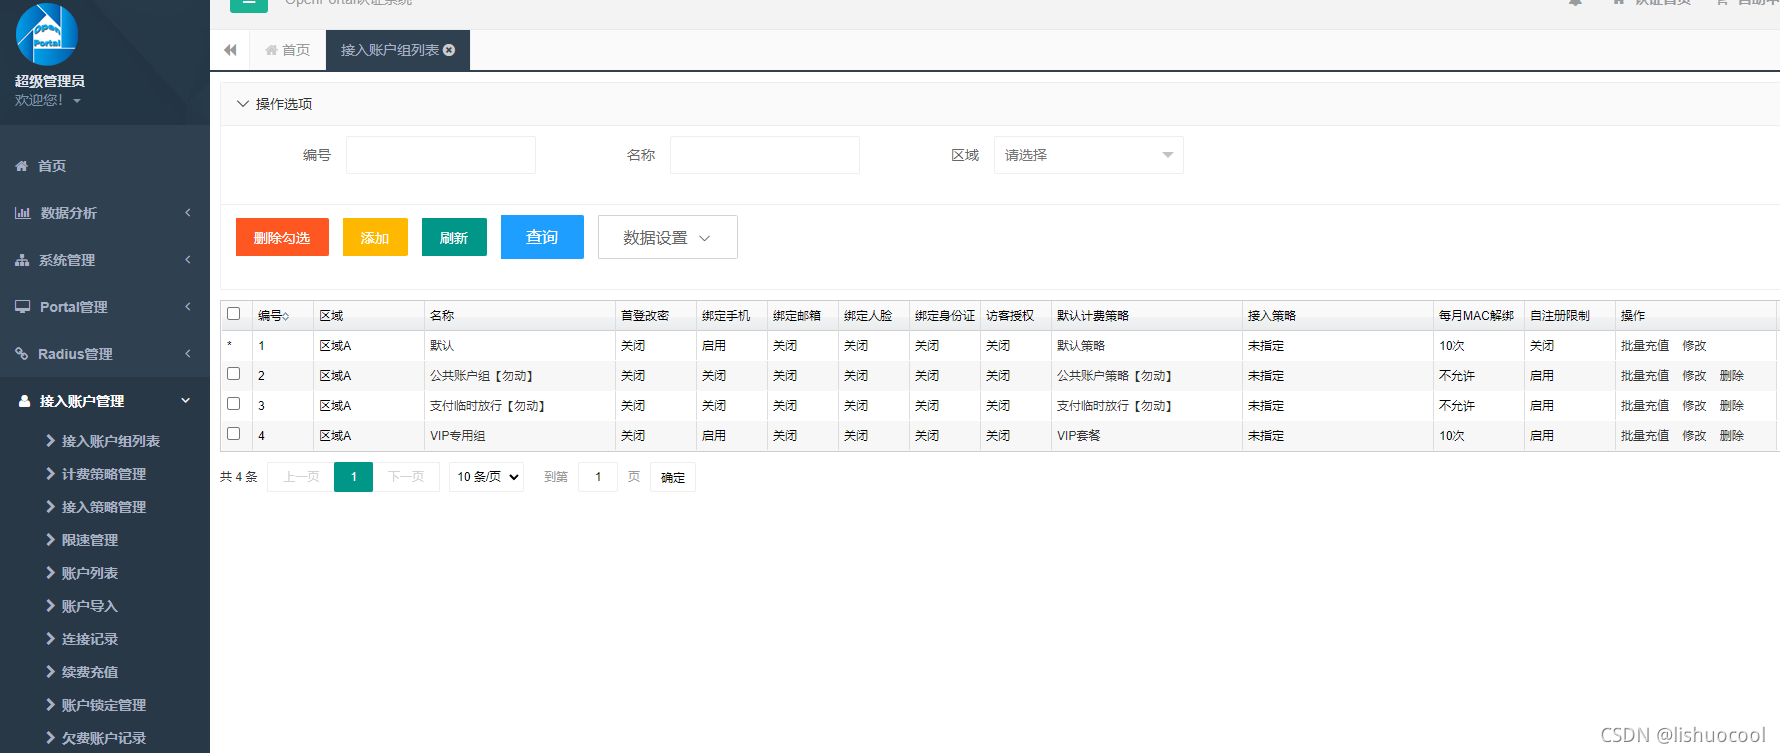
Task: Click page number 1 in pagination
Action: pos(354,477)
